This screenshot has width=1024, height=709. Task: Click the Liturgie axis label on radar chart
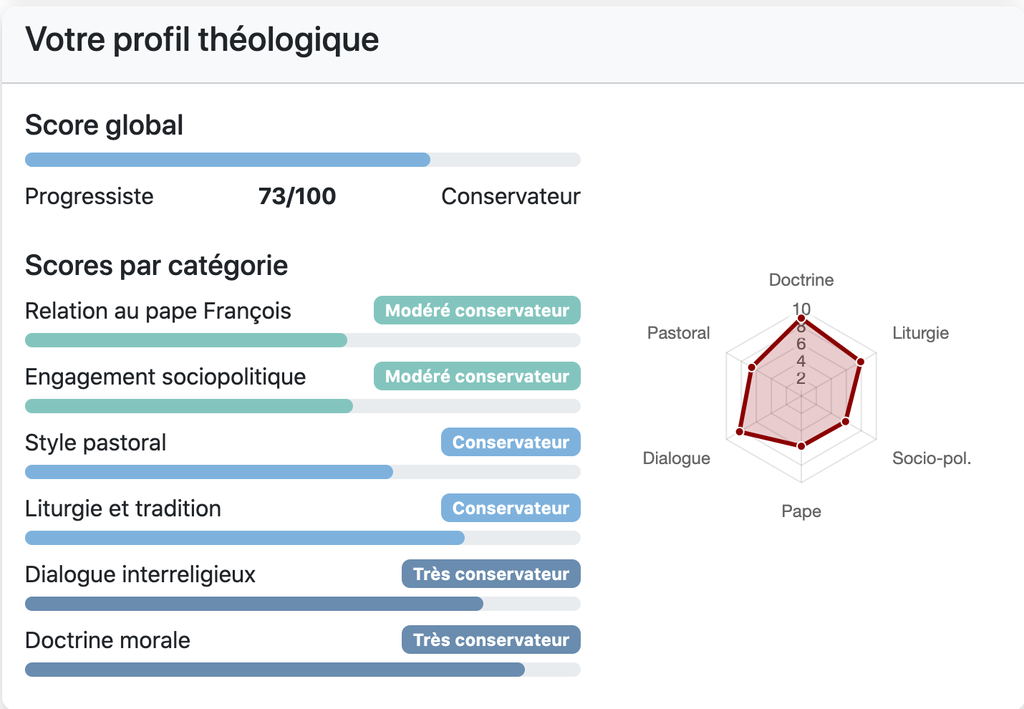click(920, 333)
